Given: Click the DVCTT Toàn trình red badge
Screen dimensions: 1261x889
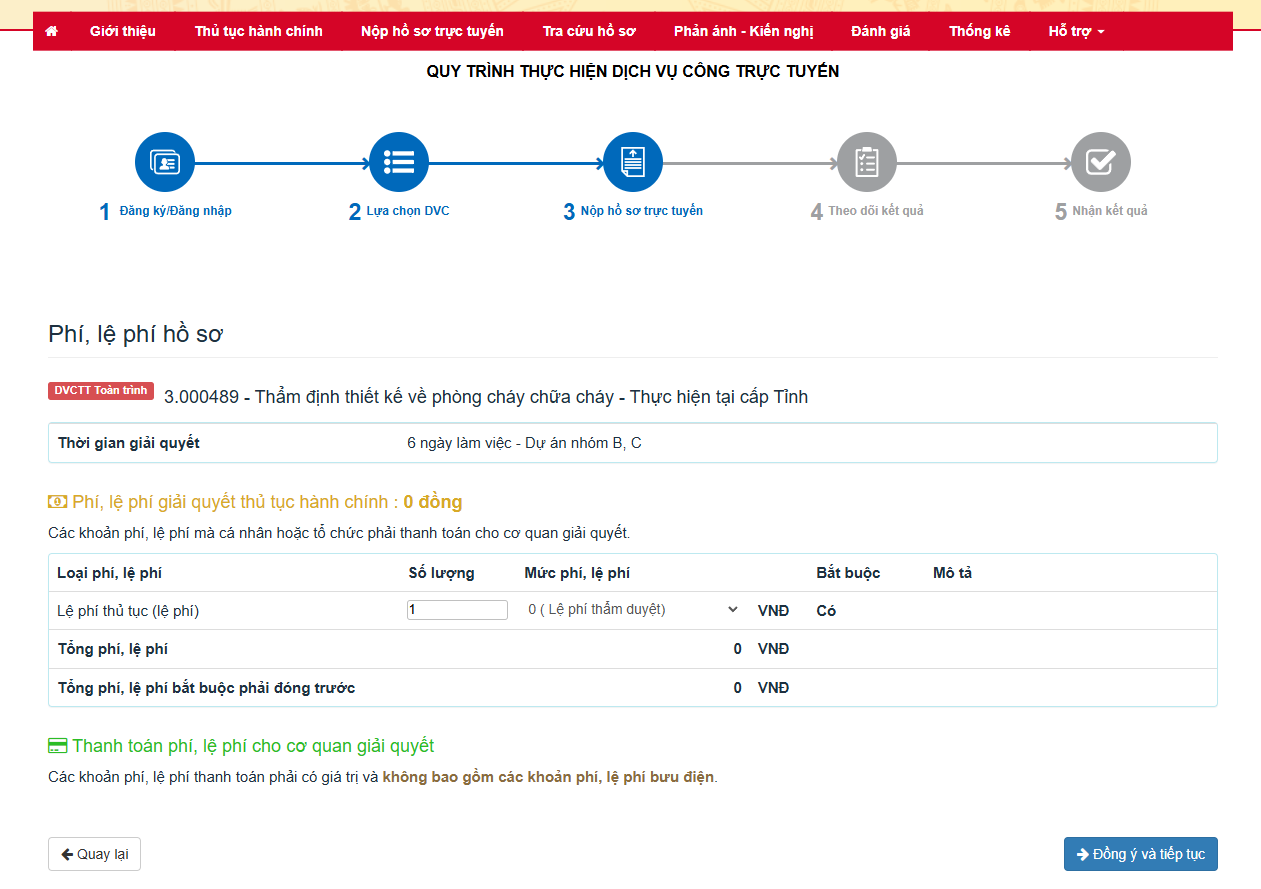Looking at the screenshot, I should coord(101,391).
